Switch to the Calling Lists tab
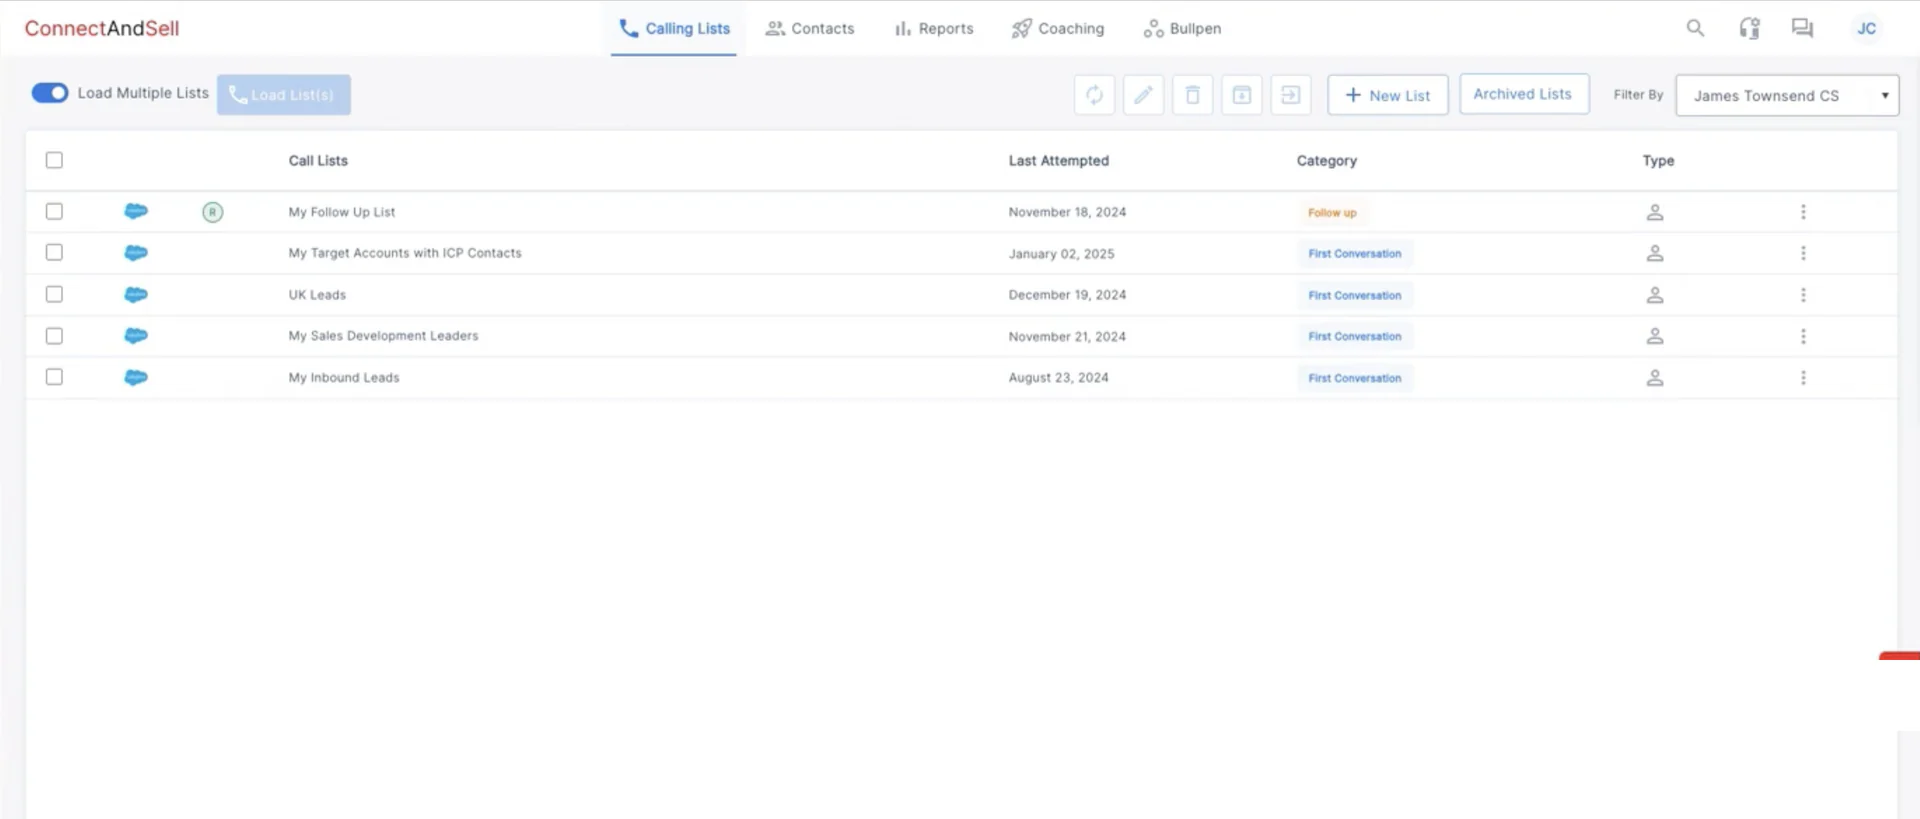The height and width of the screenshot is (819, 1920). pyautogui.click(x=674, y=28)
